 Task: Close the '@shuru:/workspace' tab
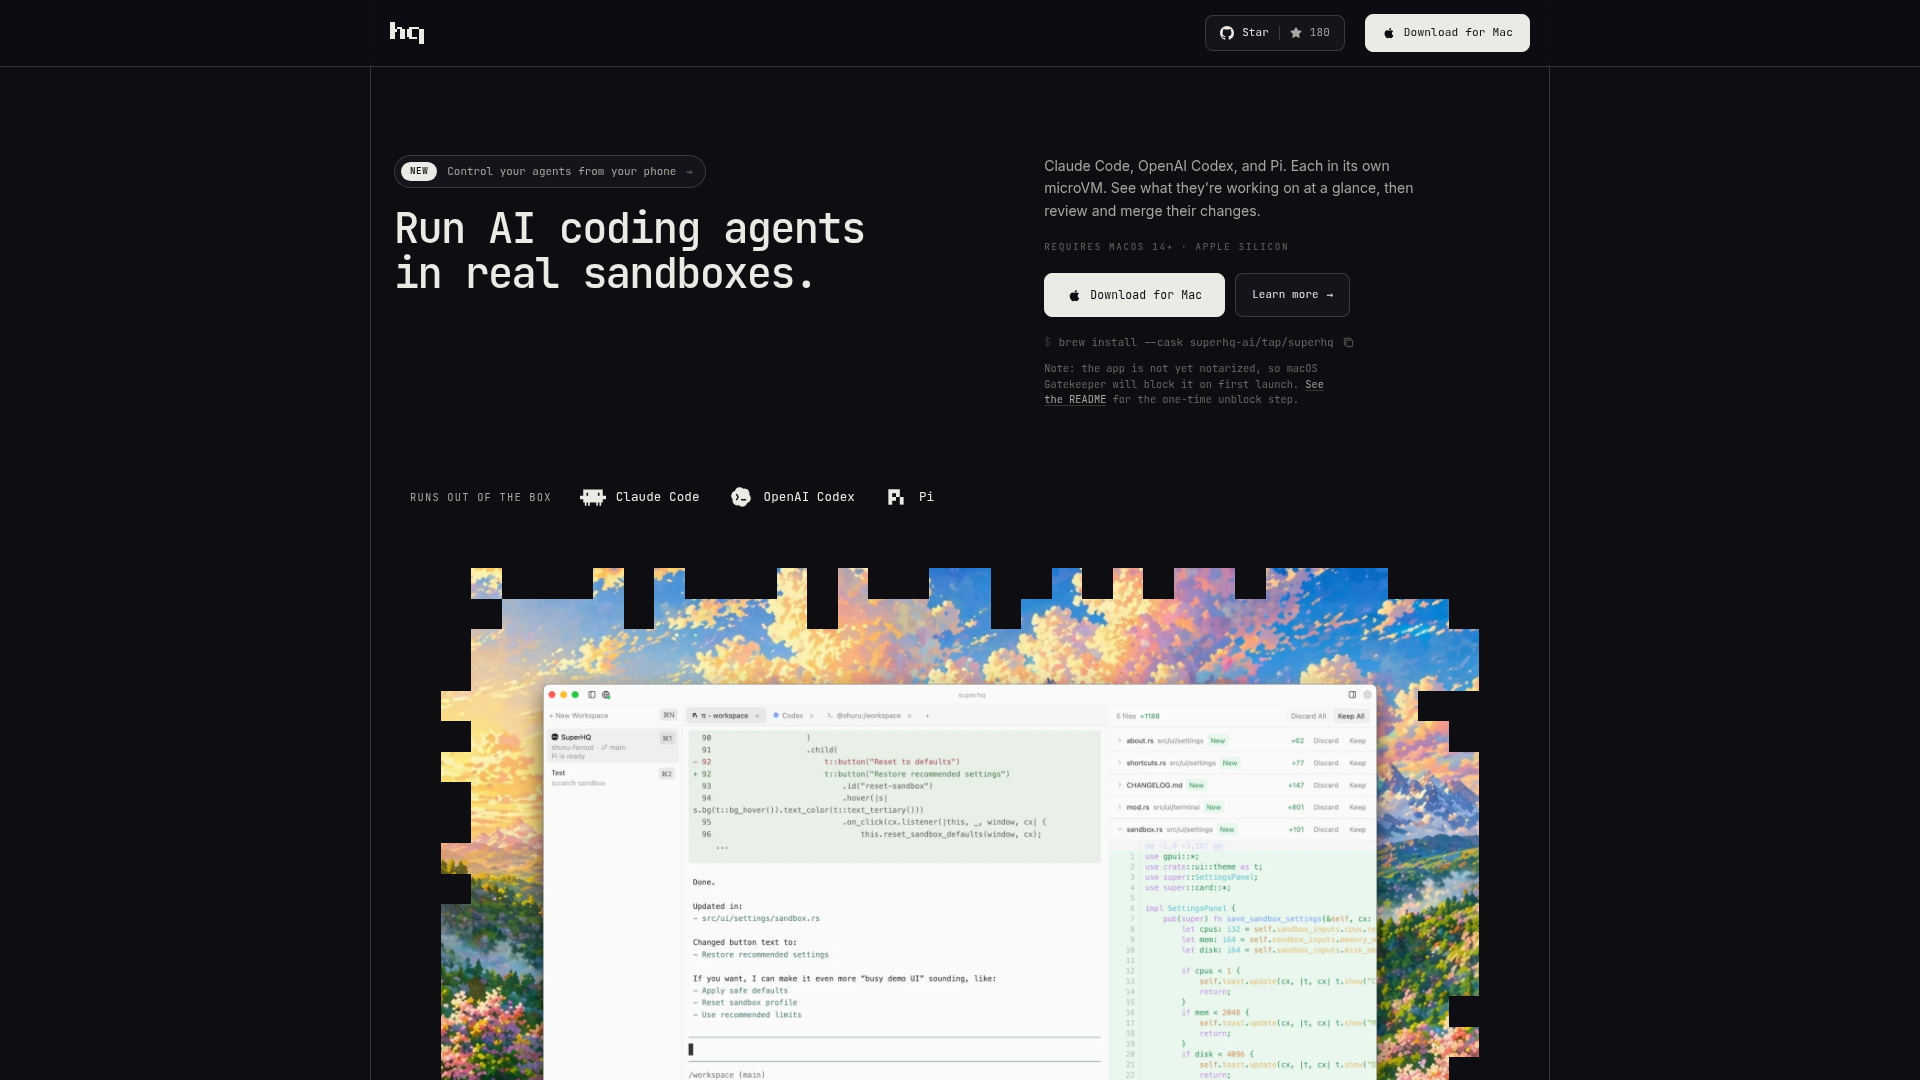(908, 716)
